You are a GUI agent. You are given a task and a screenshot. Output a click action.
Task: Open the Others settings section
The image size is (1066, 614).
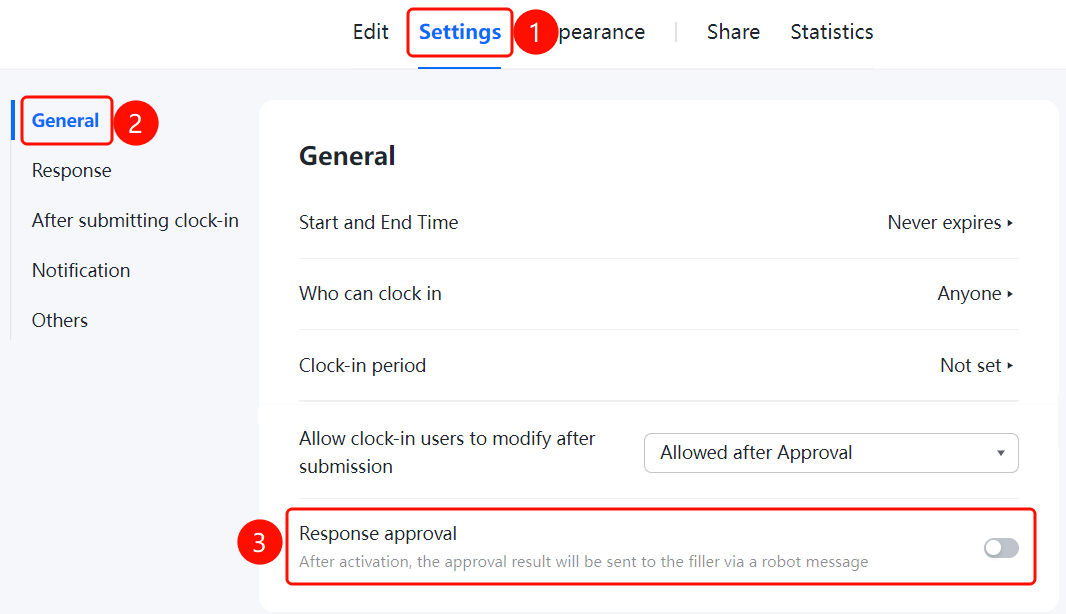(x=60, y=320)
